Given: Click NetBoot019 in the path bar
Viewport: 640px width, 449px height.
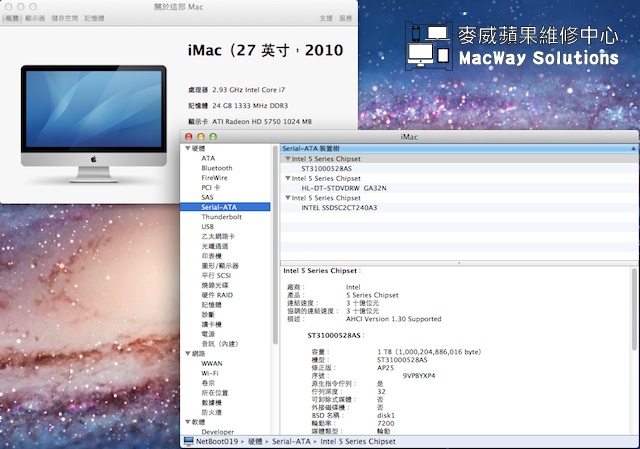Looking at the screenshot, I should (x=217, y=441).
